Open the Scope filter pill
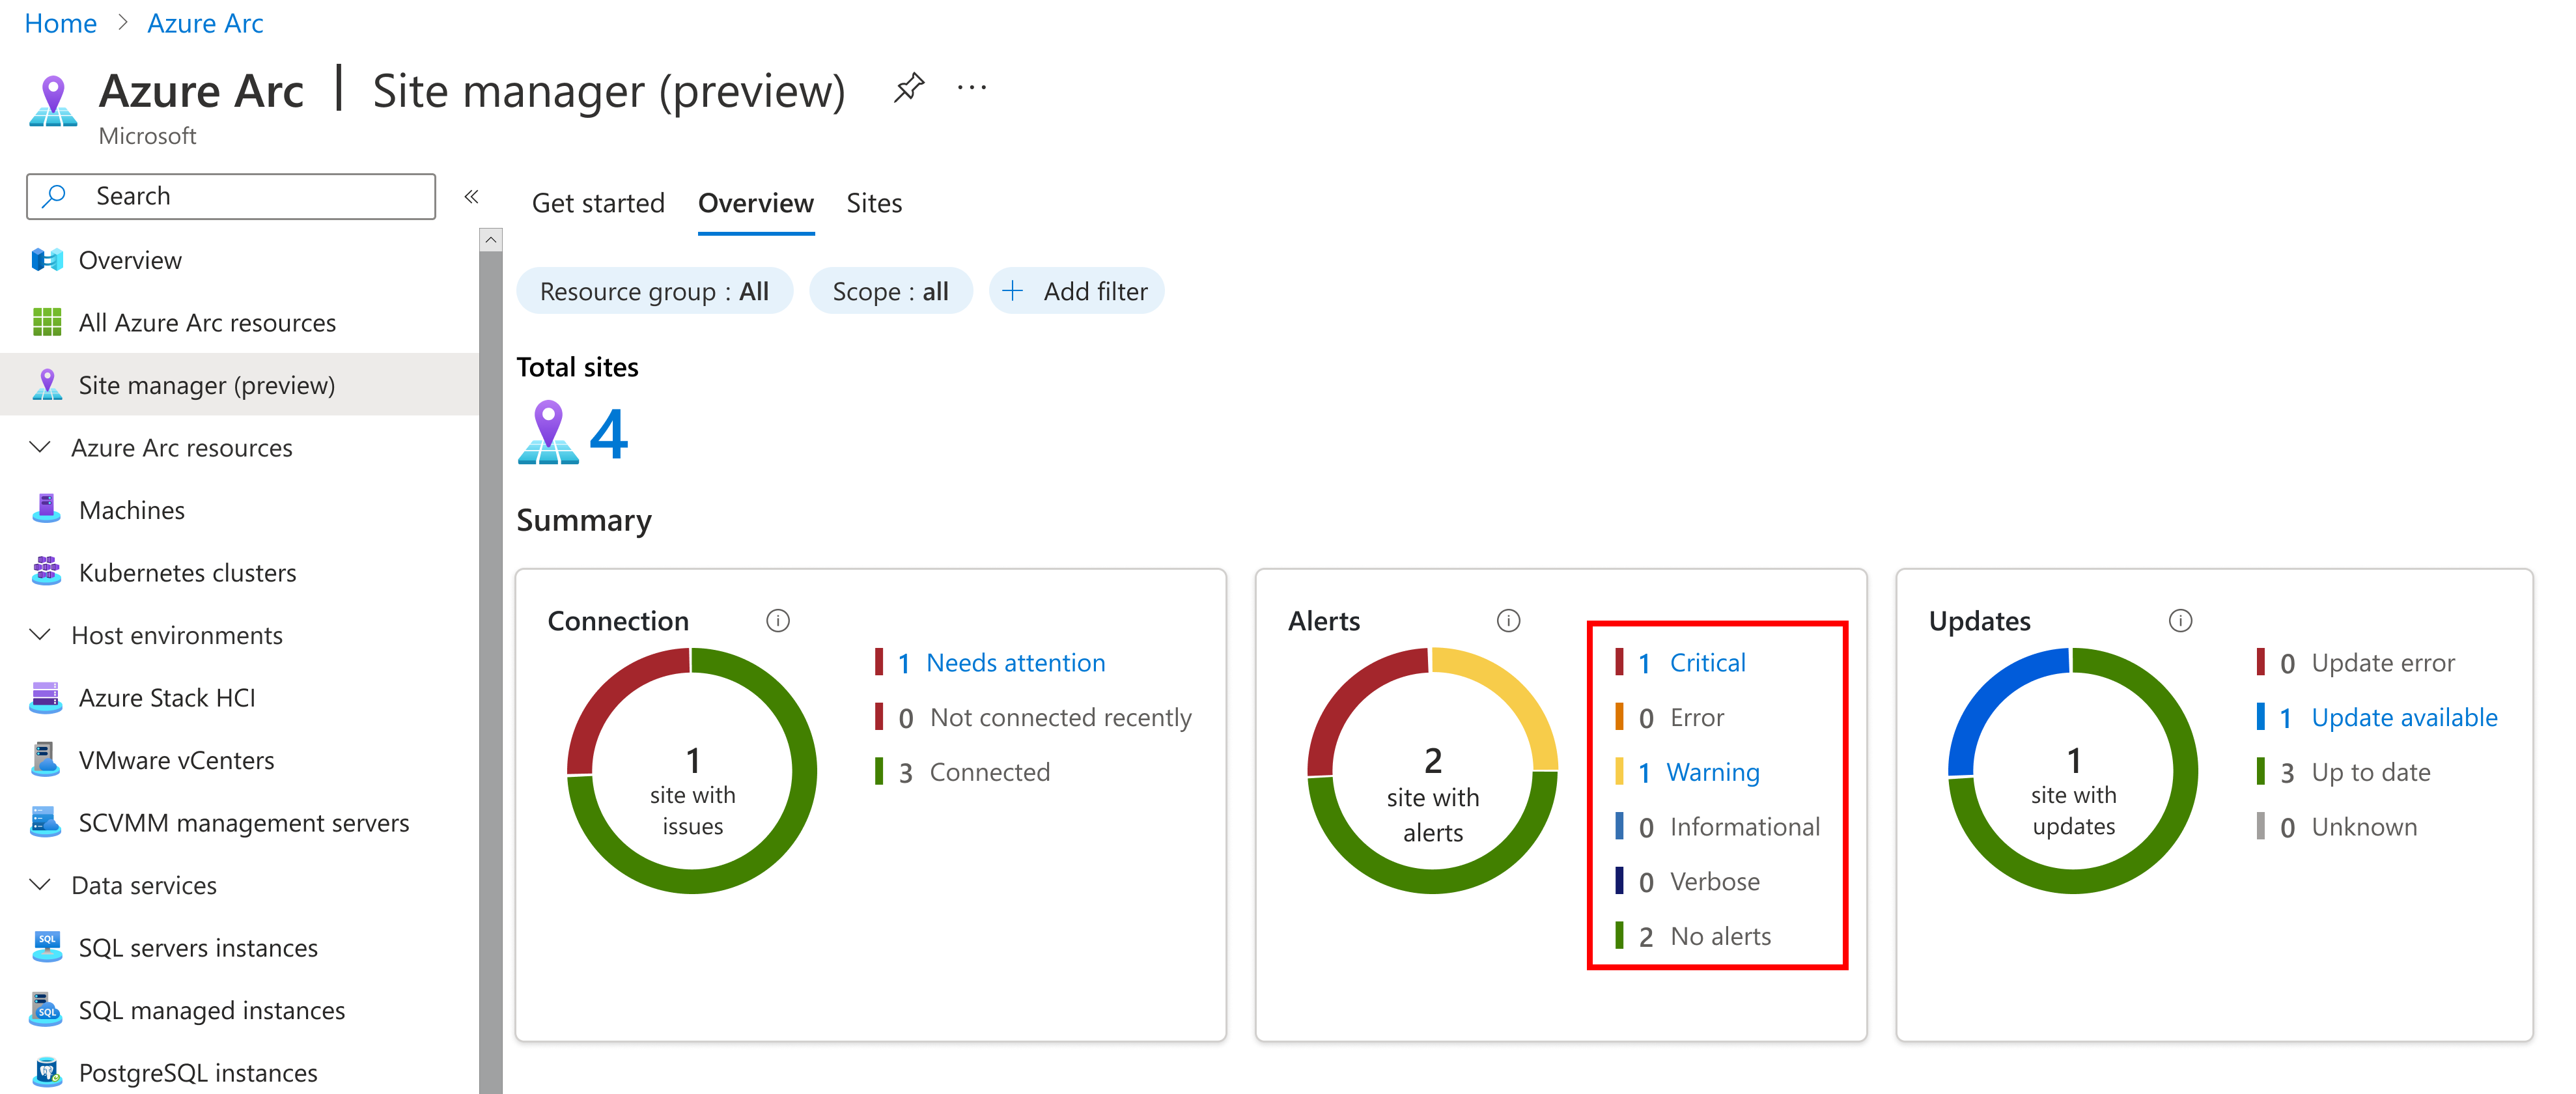The height and width of the screenshot is (1094, 2576). (x=889, y=291)
